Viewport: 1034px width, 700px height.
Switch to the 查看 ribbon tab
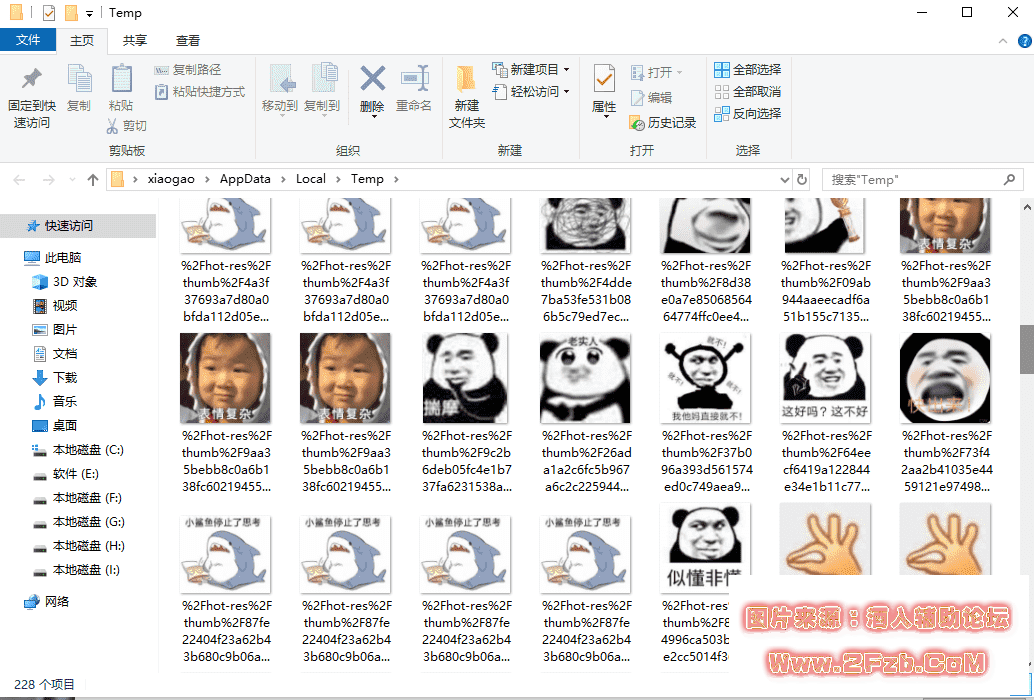coord(188,41)
